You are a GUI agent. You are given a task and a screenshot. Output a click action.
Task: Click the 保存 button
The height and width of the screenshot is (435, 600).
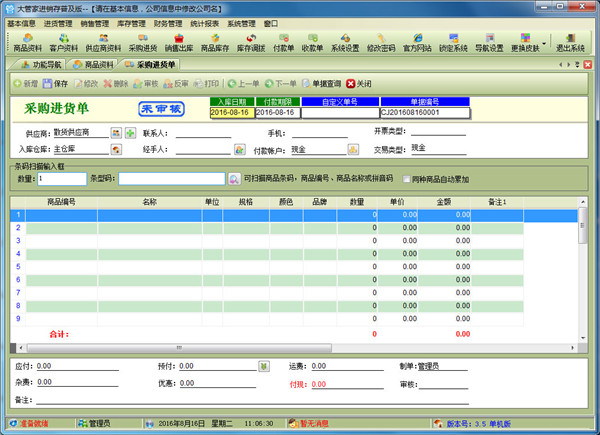(56, 84)
